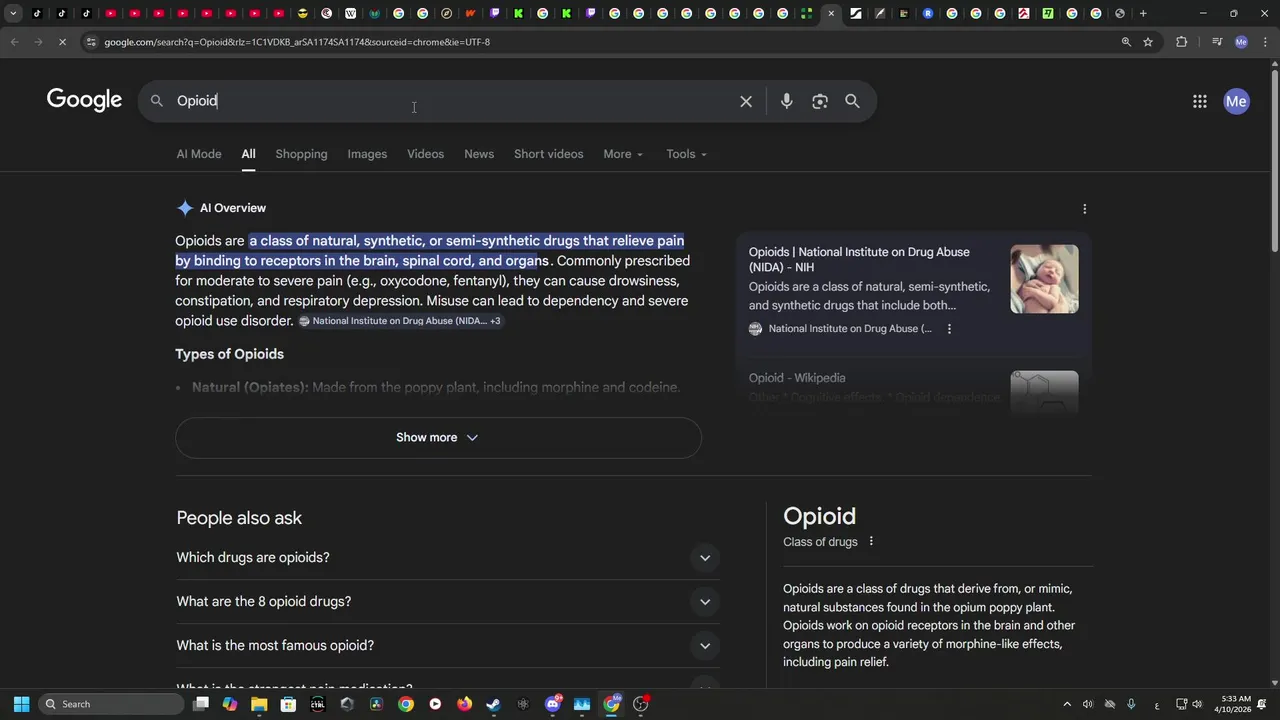Click the Windows taskbar Search box

pyautogui.click(x=111, y=704)
